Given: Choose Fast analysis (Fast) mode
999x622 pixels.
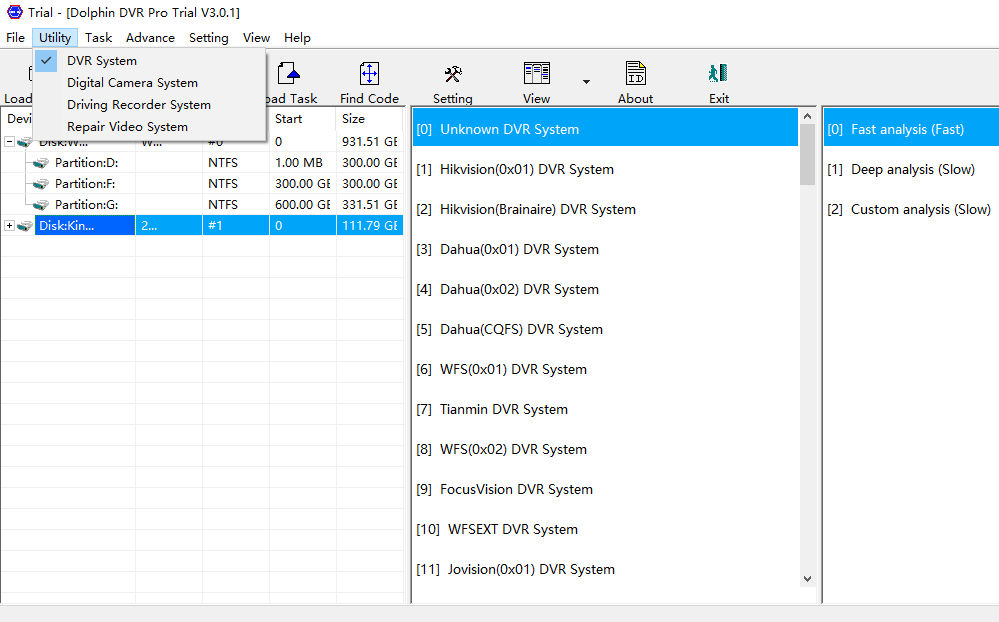Looking at the screenshot, I should [x=911, y=129].
